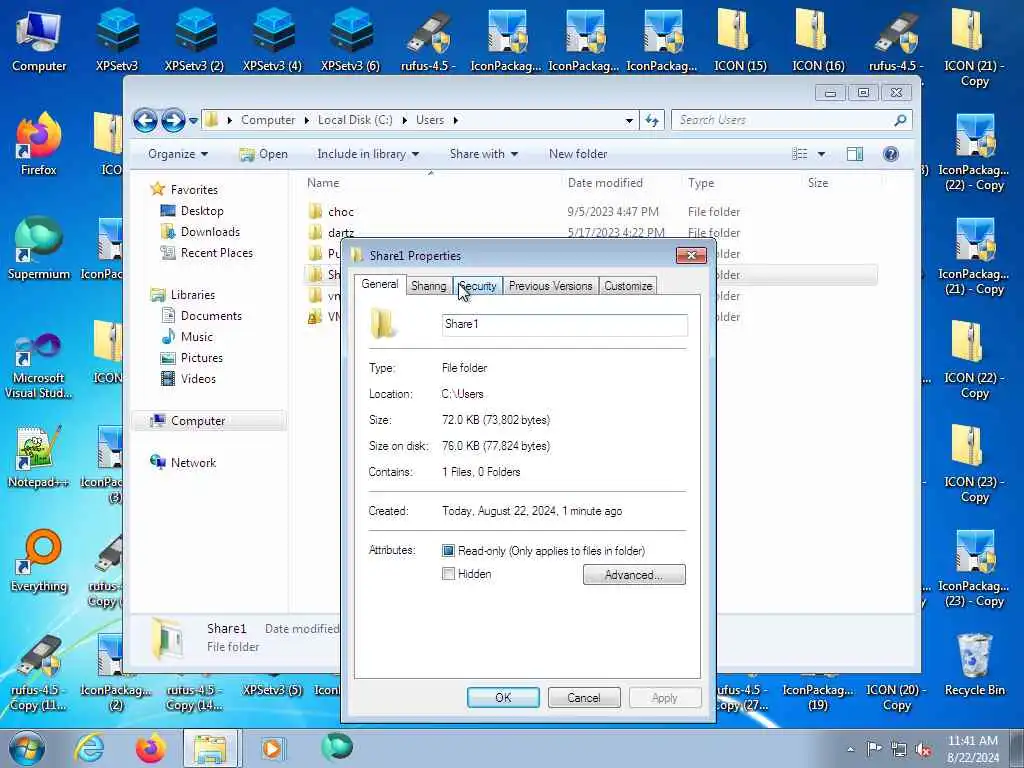Open Windows Media Player from taskbar
The width and height of the screenshot is (1024, 768).
(x=272, y=748)
